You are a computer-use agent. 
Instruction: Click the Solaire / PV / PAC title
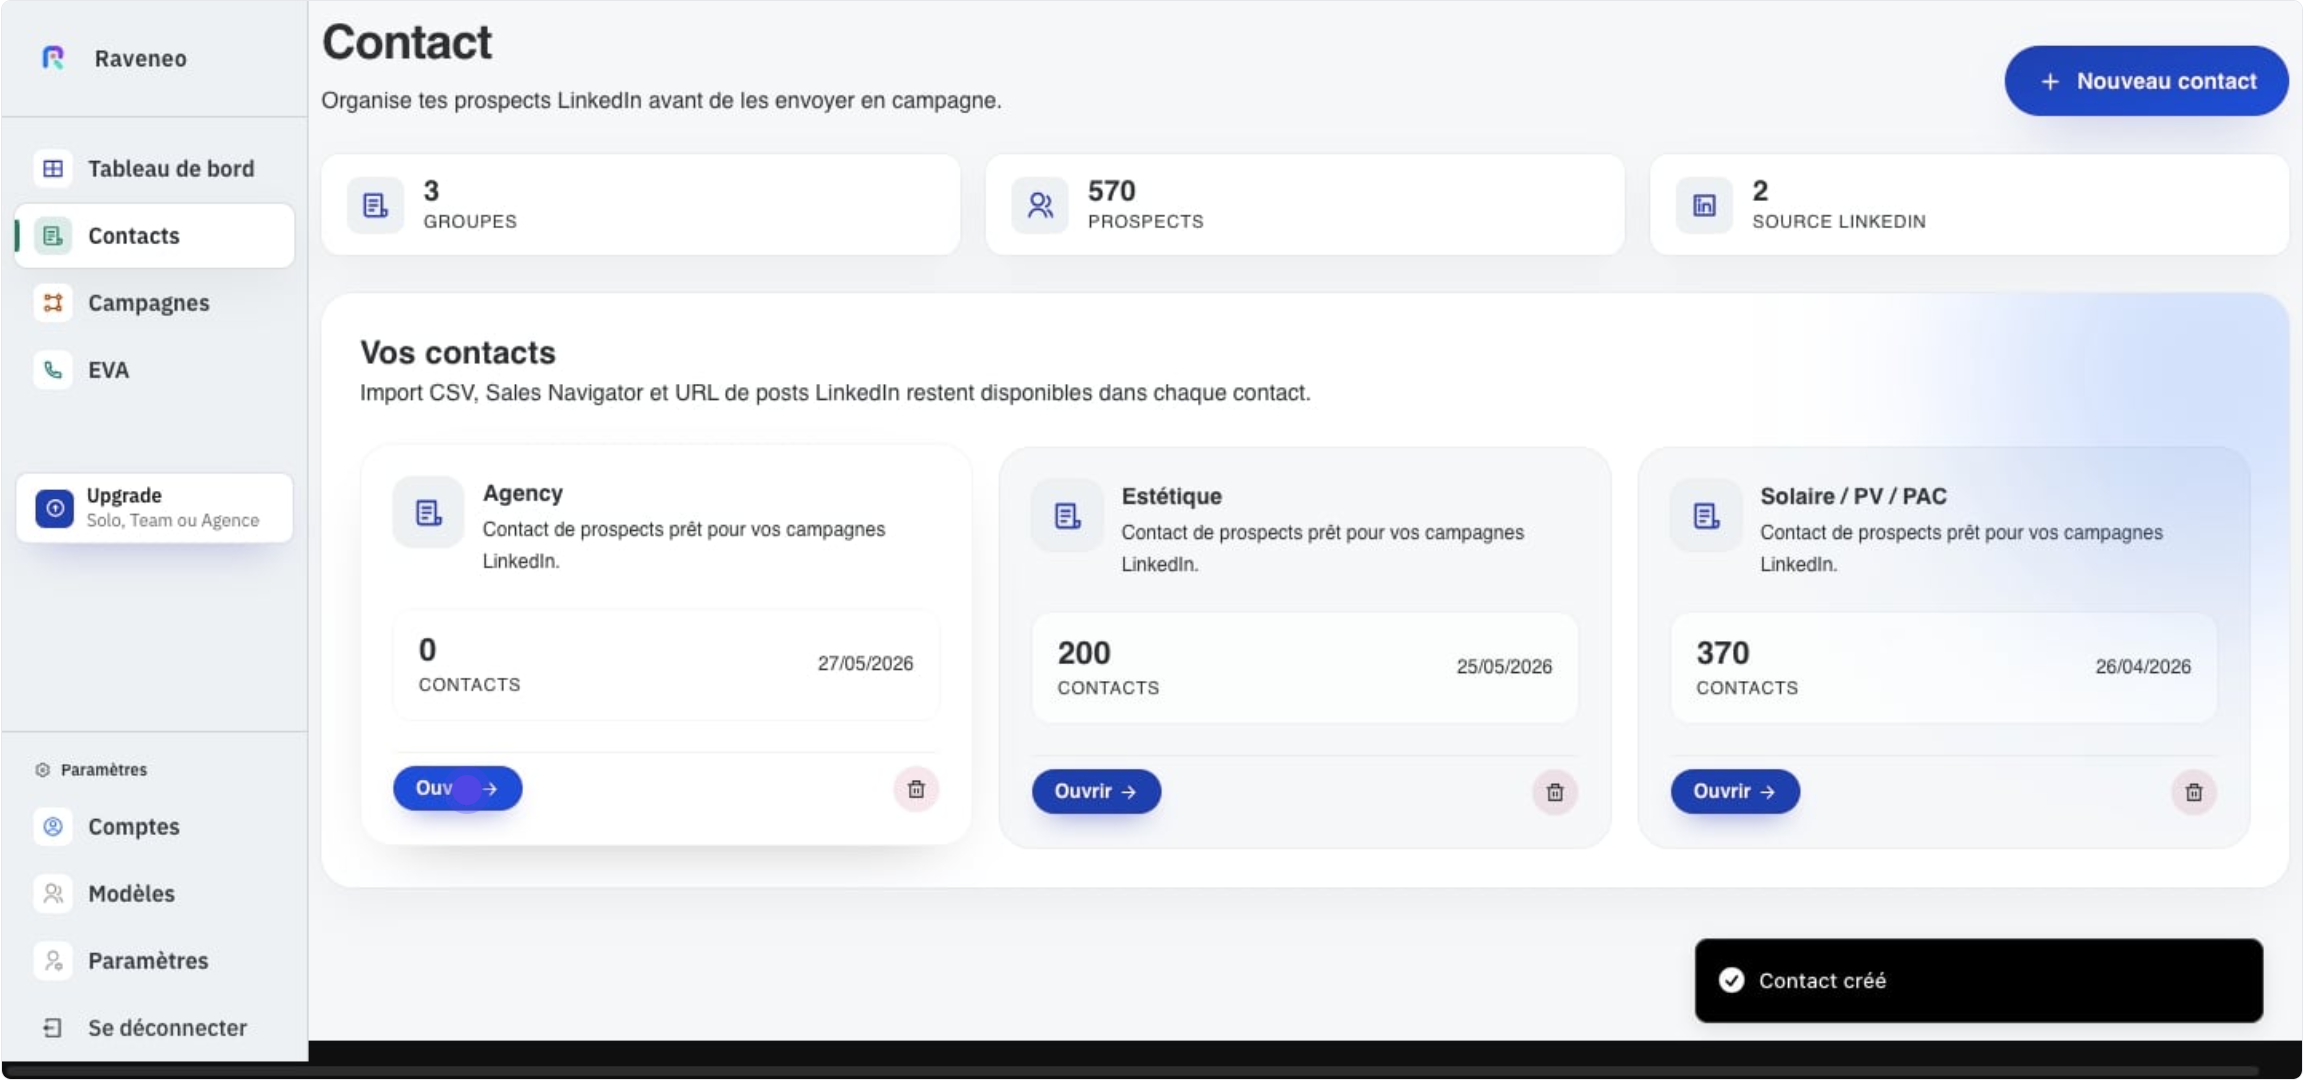coord(1853,496)
